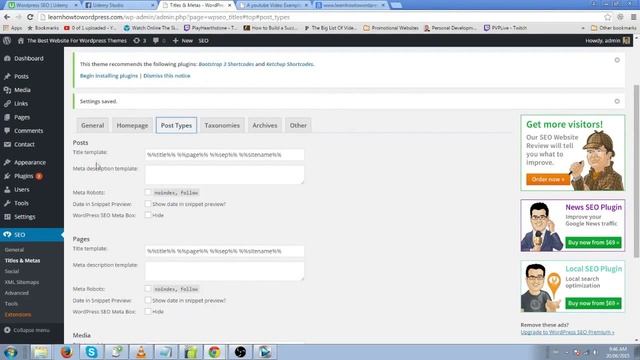Open the Plugins menu icon

[x=7, y=176]
